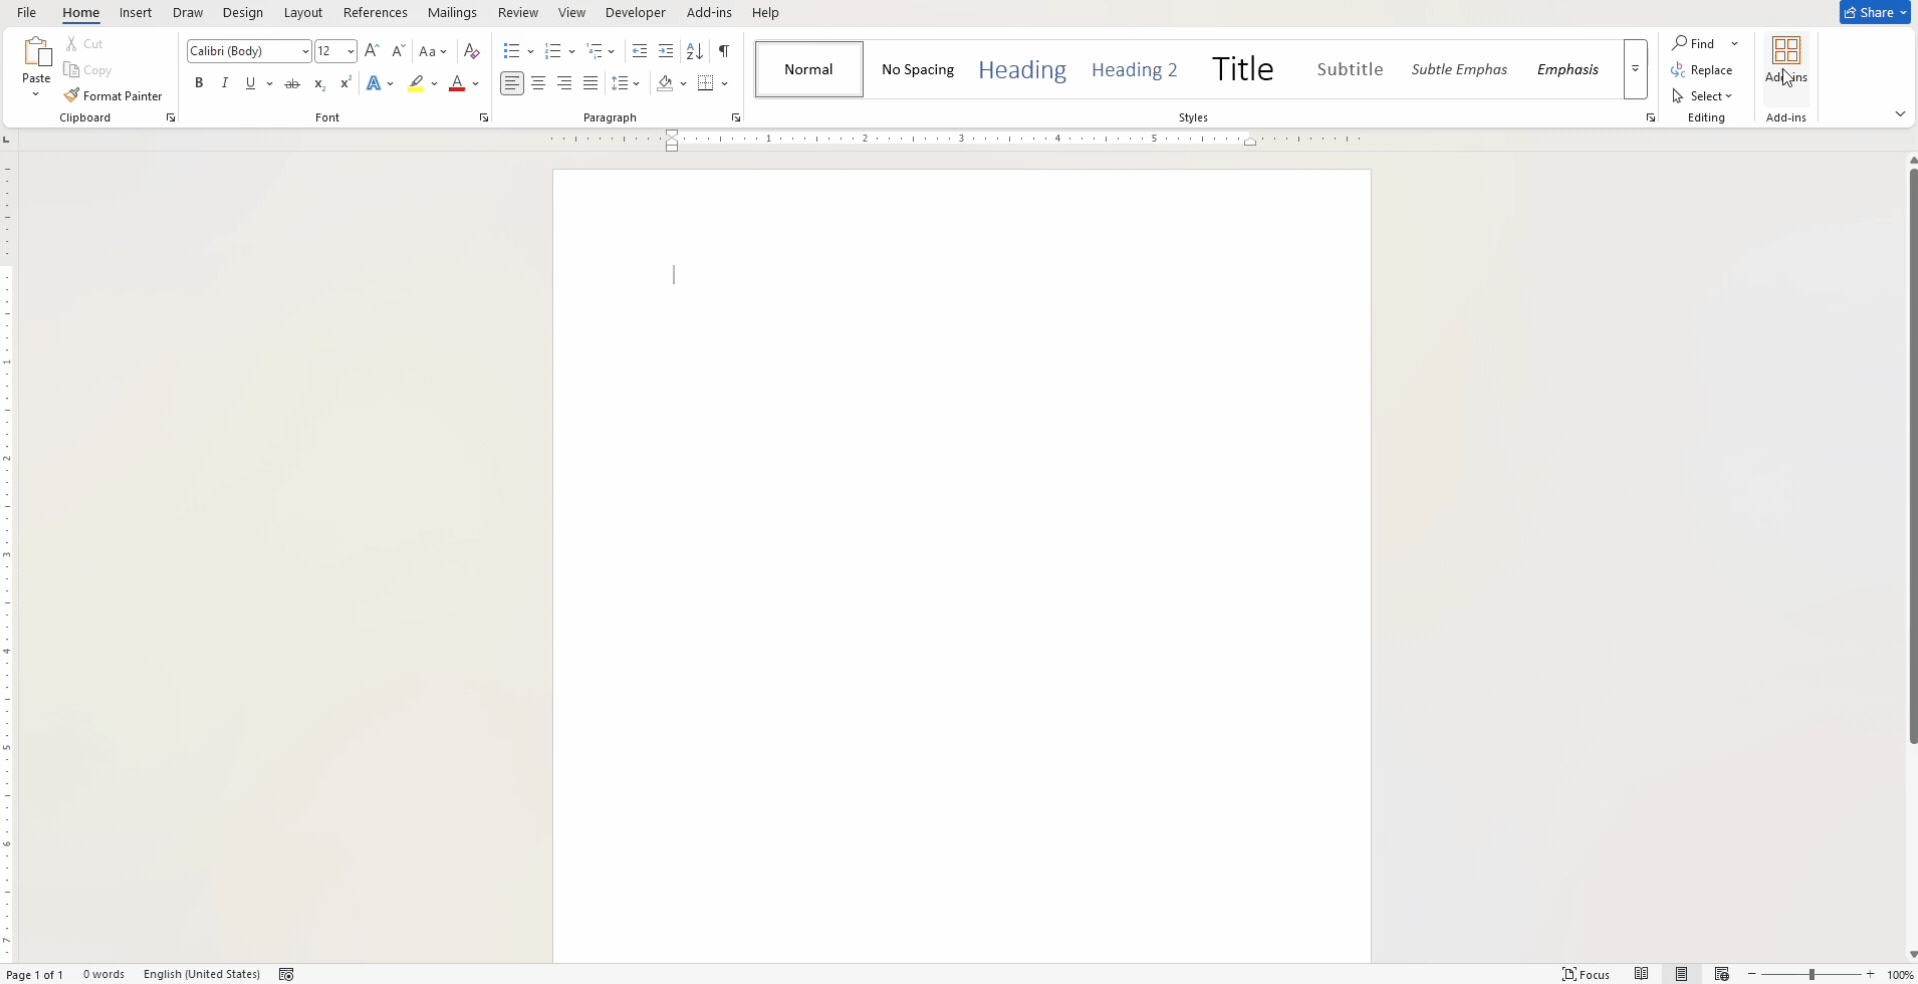
Task: Open Paragraph dialog launcher
Action: (x=736, y=118)
